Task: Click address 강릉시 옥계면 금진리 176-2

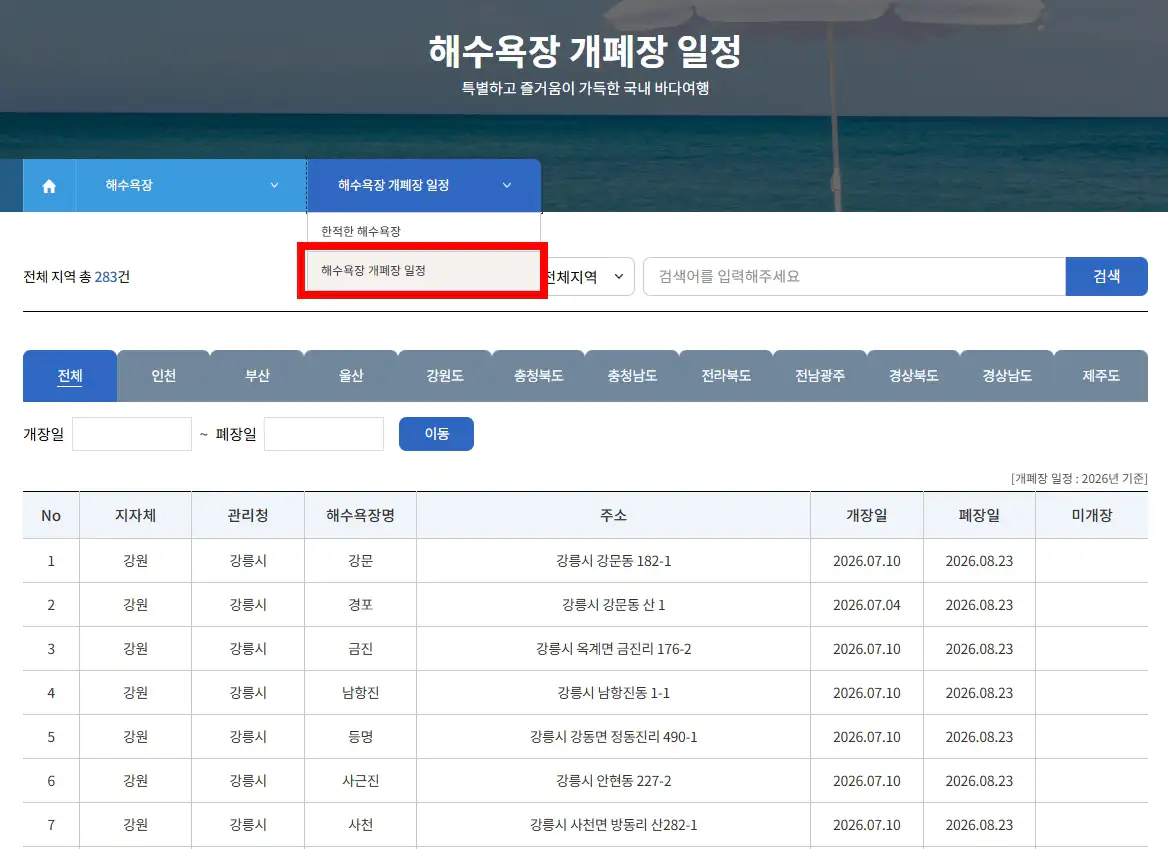Action: [x=614, y=649]
